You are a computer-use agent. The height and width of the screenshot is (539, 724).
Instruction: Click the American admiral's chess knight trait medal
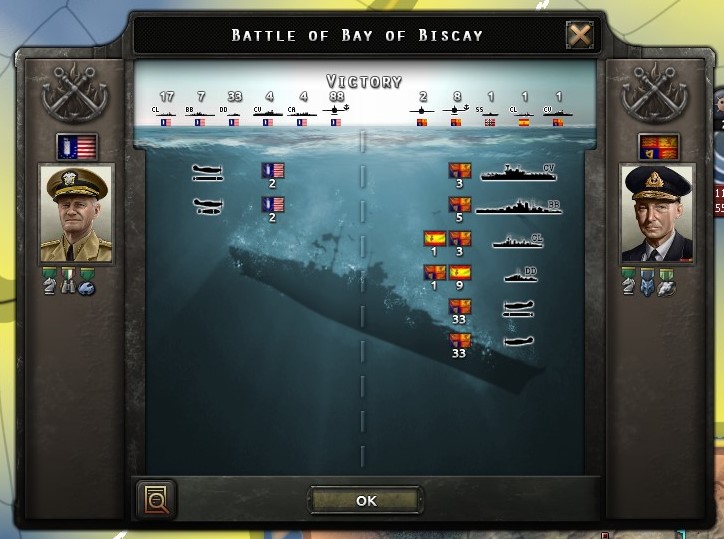(50, 281)
